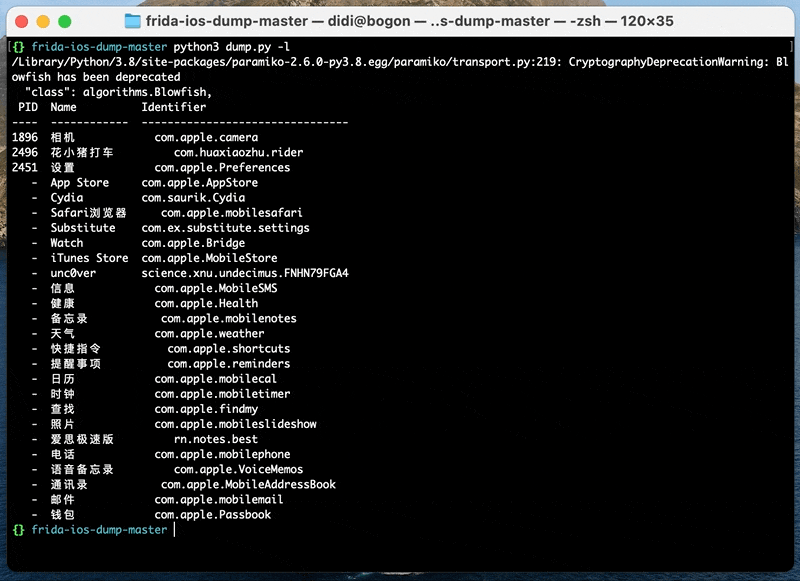Click the 'unc0ver' name entry

(73, 273)
